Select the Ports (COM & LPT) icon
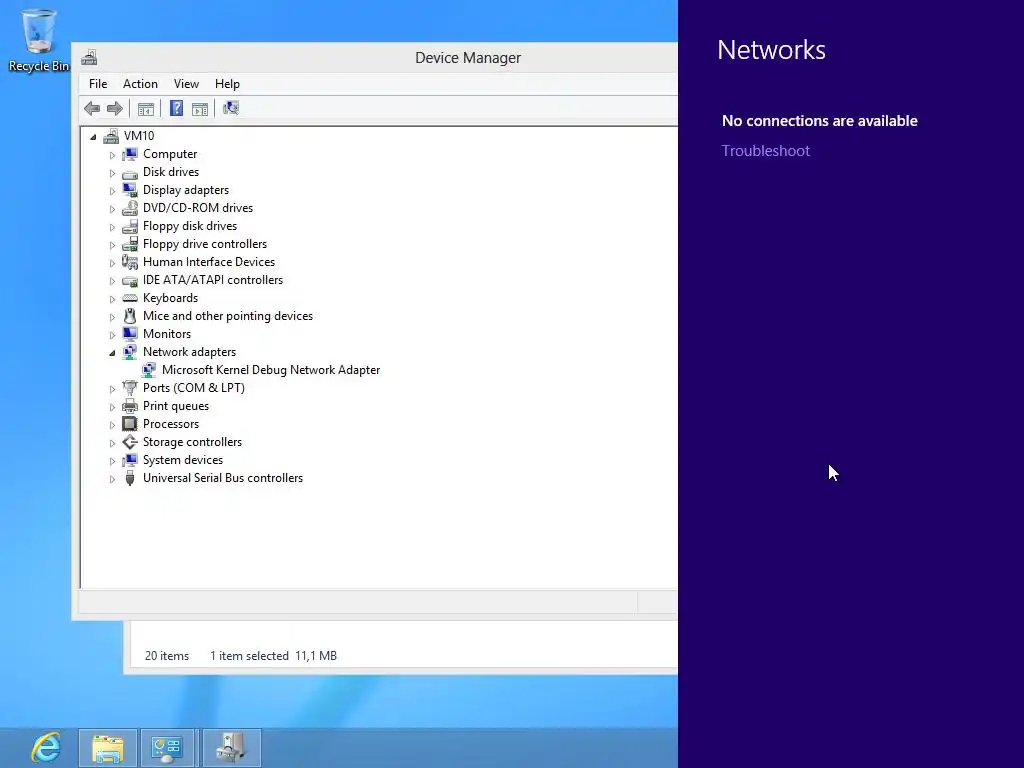 click(x=130, y=388)
